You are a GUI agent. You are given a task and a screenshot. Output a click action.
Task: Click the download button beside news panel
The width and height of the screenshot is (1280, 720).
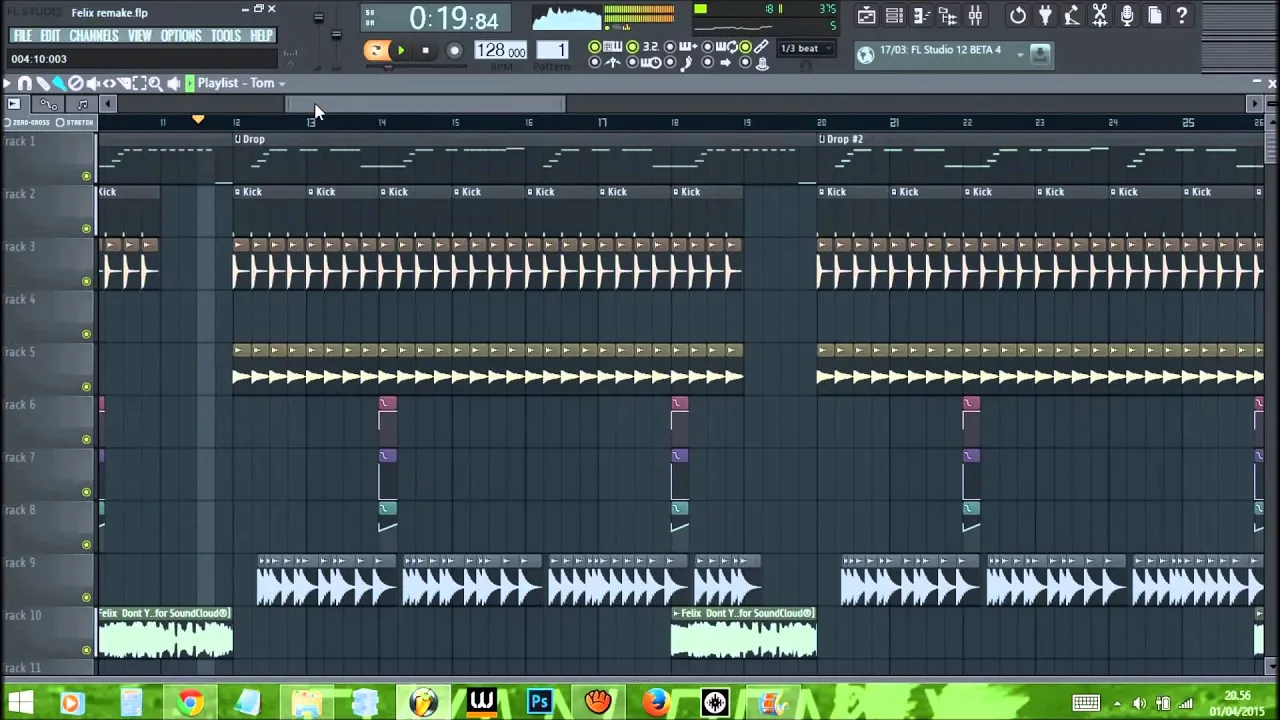[x=1040, y=54]
